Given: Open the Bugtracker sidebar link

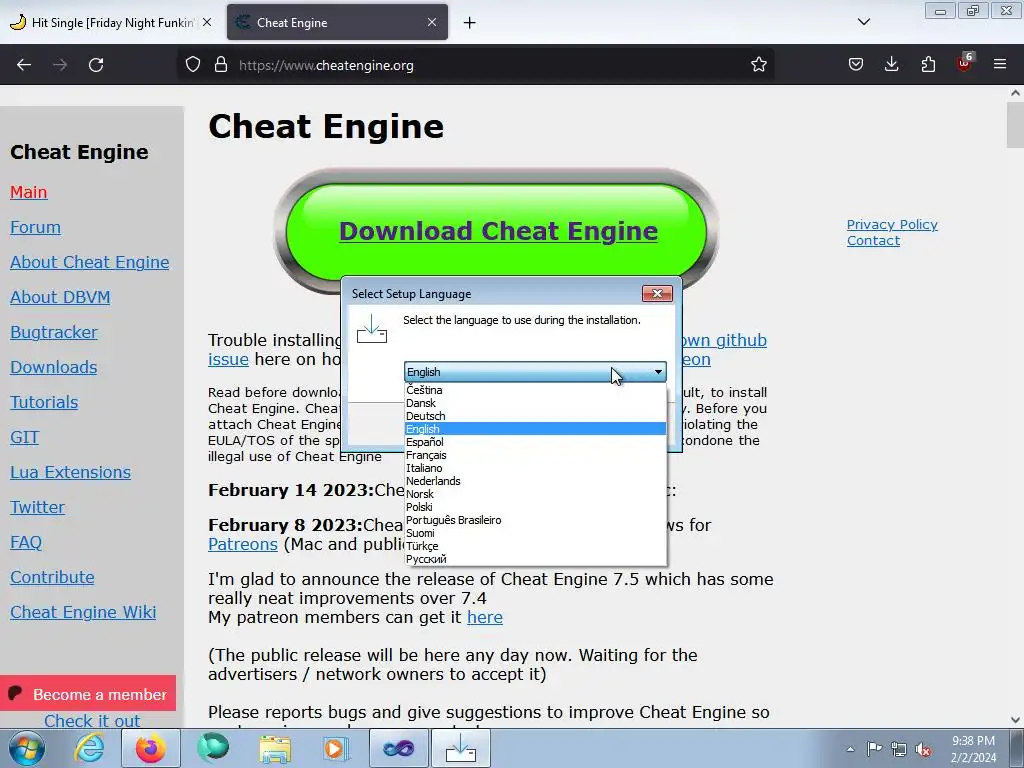Looking at the screenshot, I should pyautogui.click(x=54, y=332).
